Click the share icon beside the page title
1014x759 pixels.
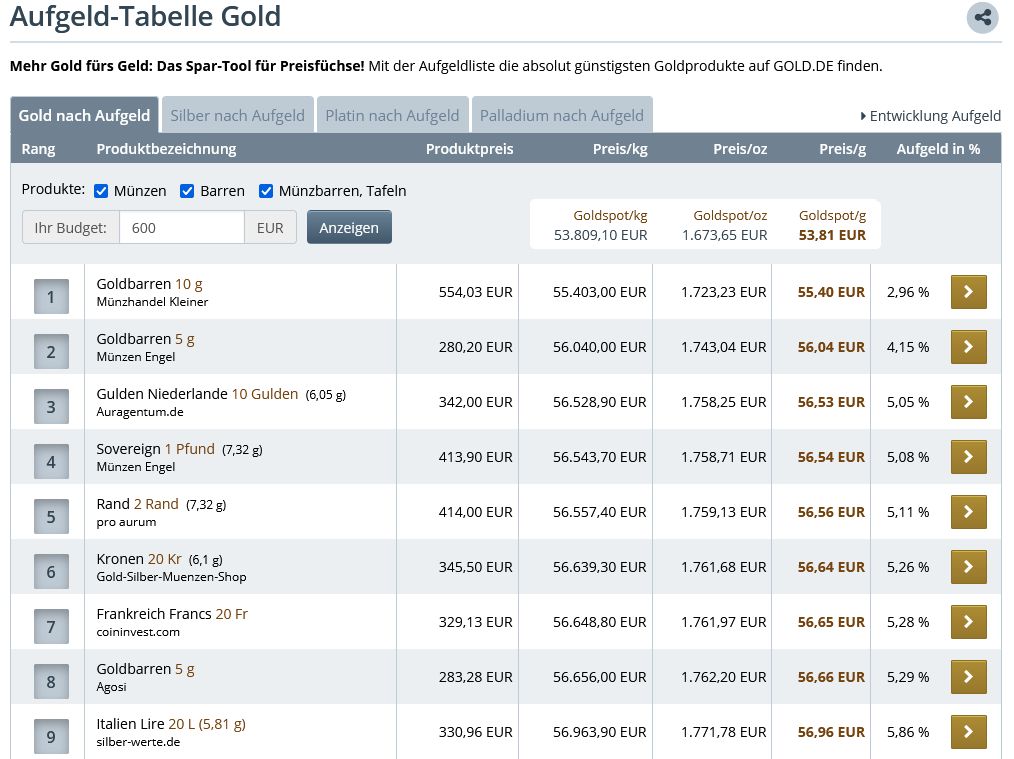coord(982,17)
